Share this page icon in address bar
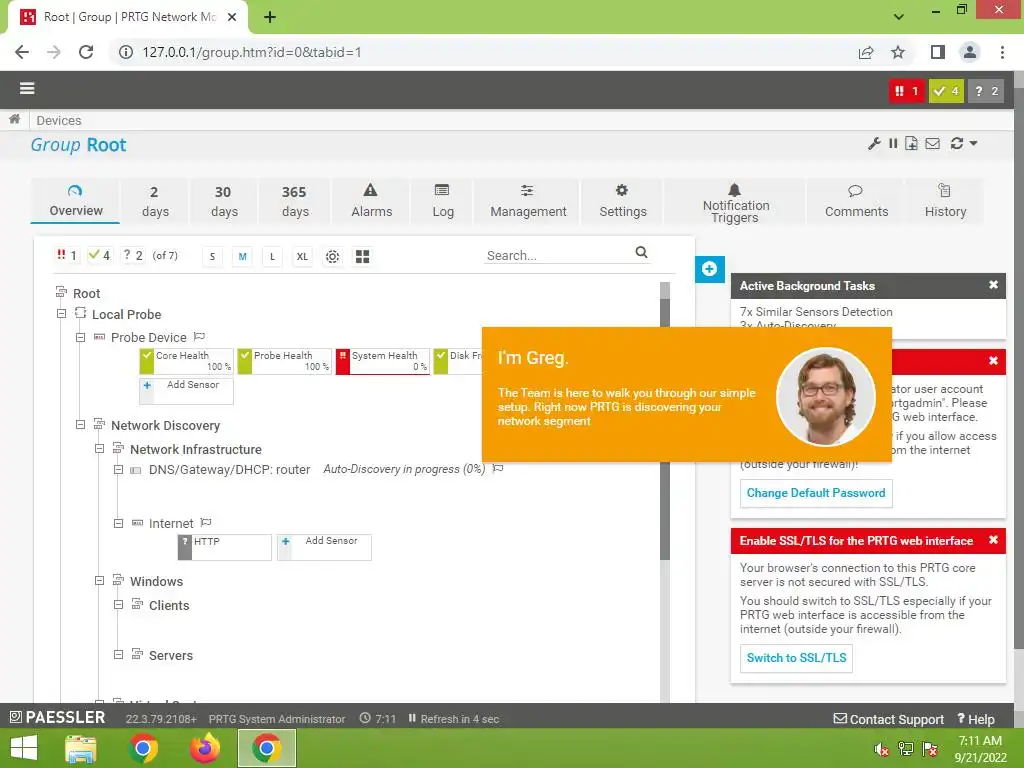This screenshot has height=768, width=1024. (x=866, y=52)
